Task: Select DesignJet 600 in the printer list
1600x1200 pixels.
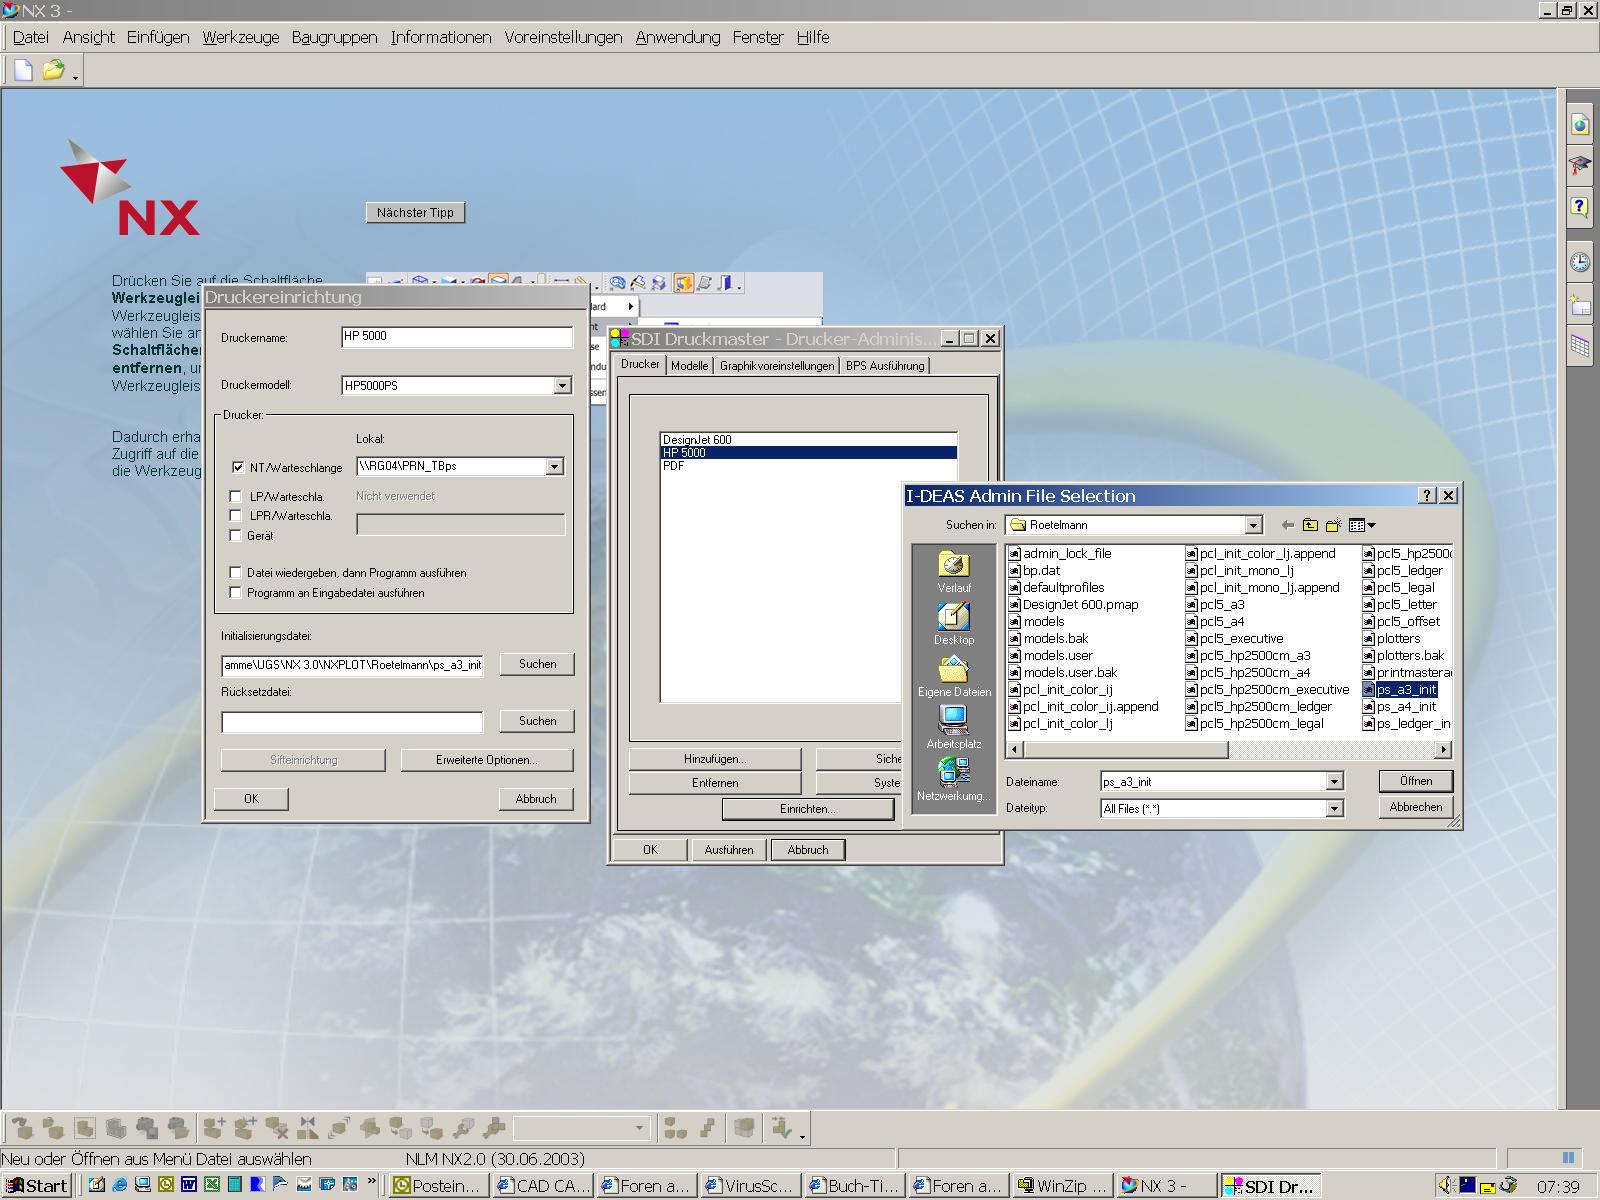Action: (808, 440)
